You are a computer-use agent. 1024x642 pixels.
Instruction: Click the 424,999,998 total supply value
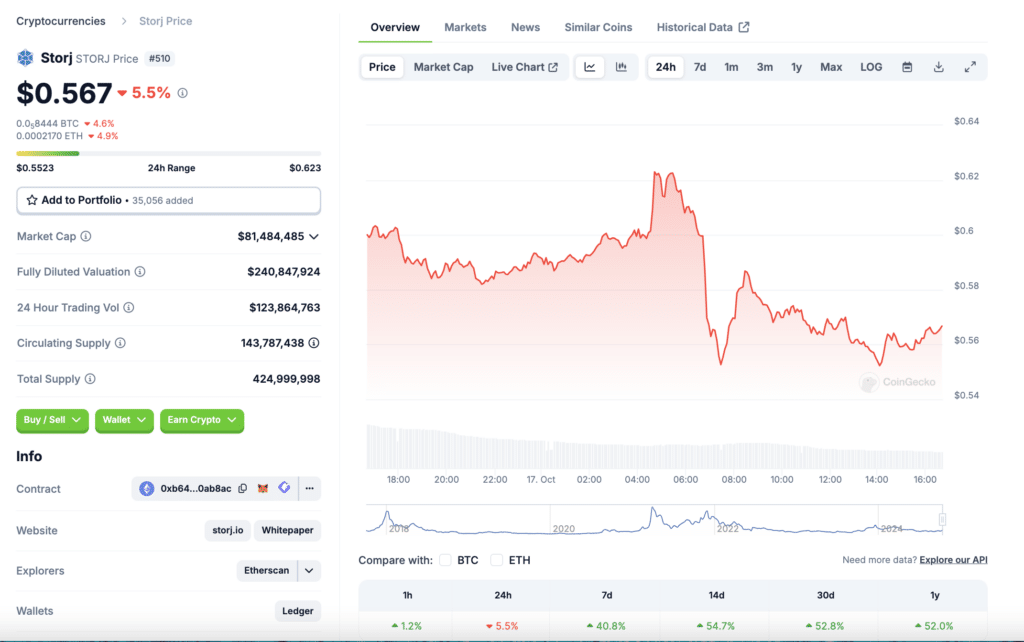pos(286,379)
